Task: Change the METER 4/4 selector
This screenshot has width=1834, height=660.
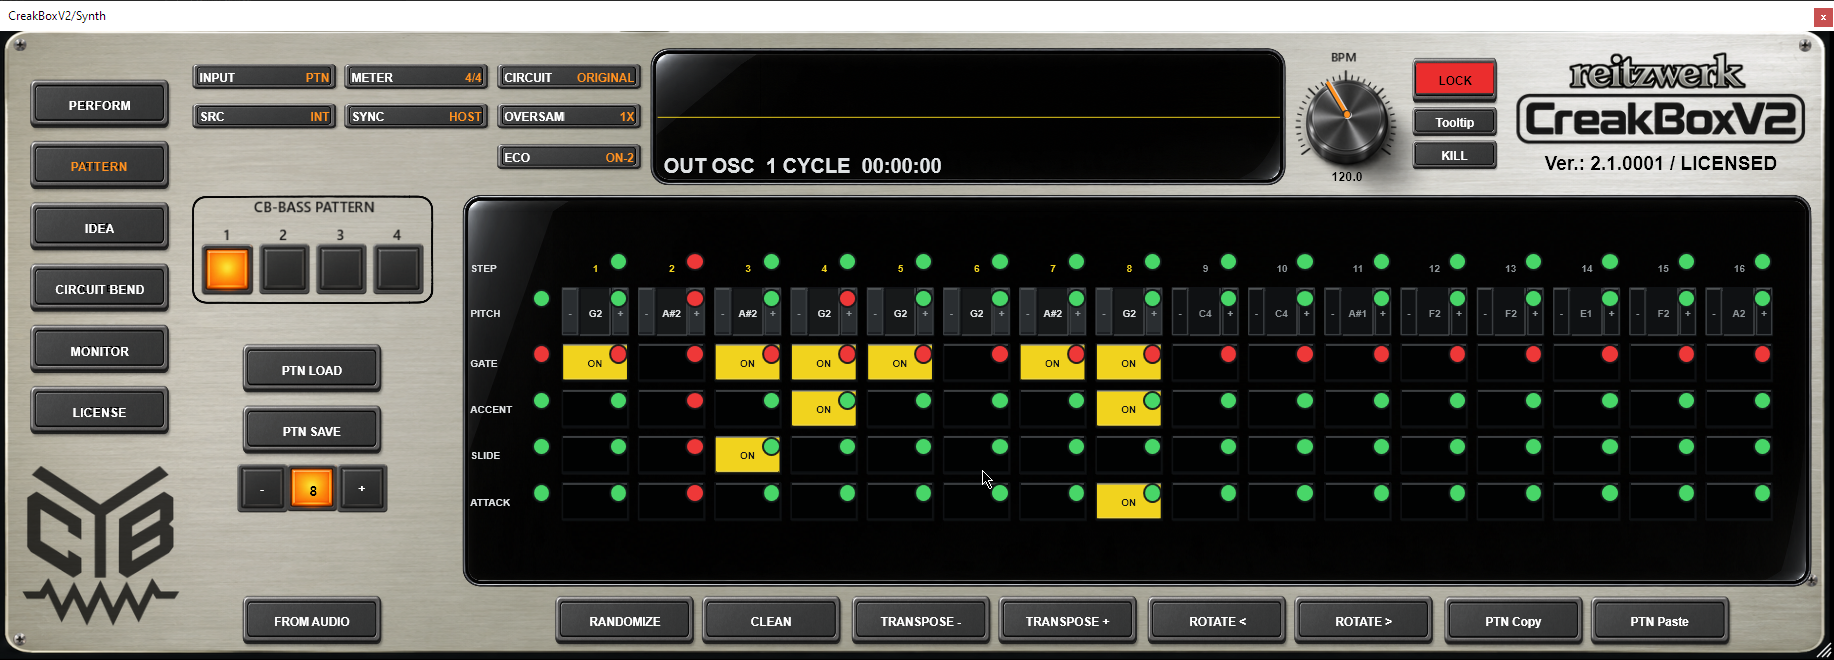Action: [416, 77]
